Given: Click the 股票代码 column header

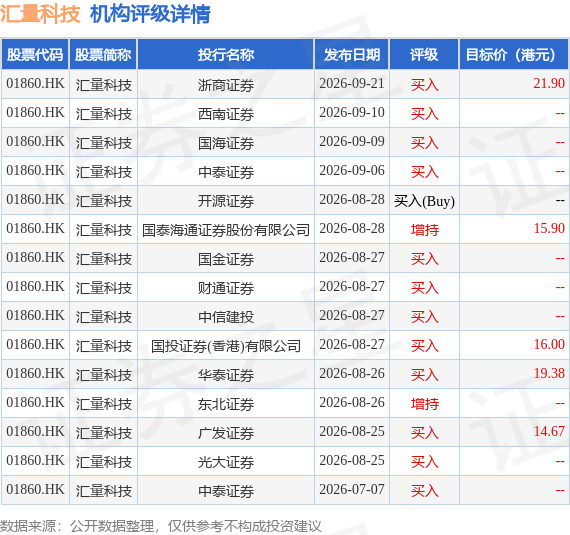Looking at the screenshot, I should point(35,55).
